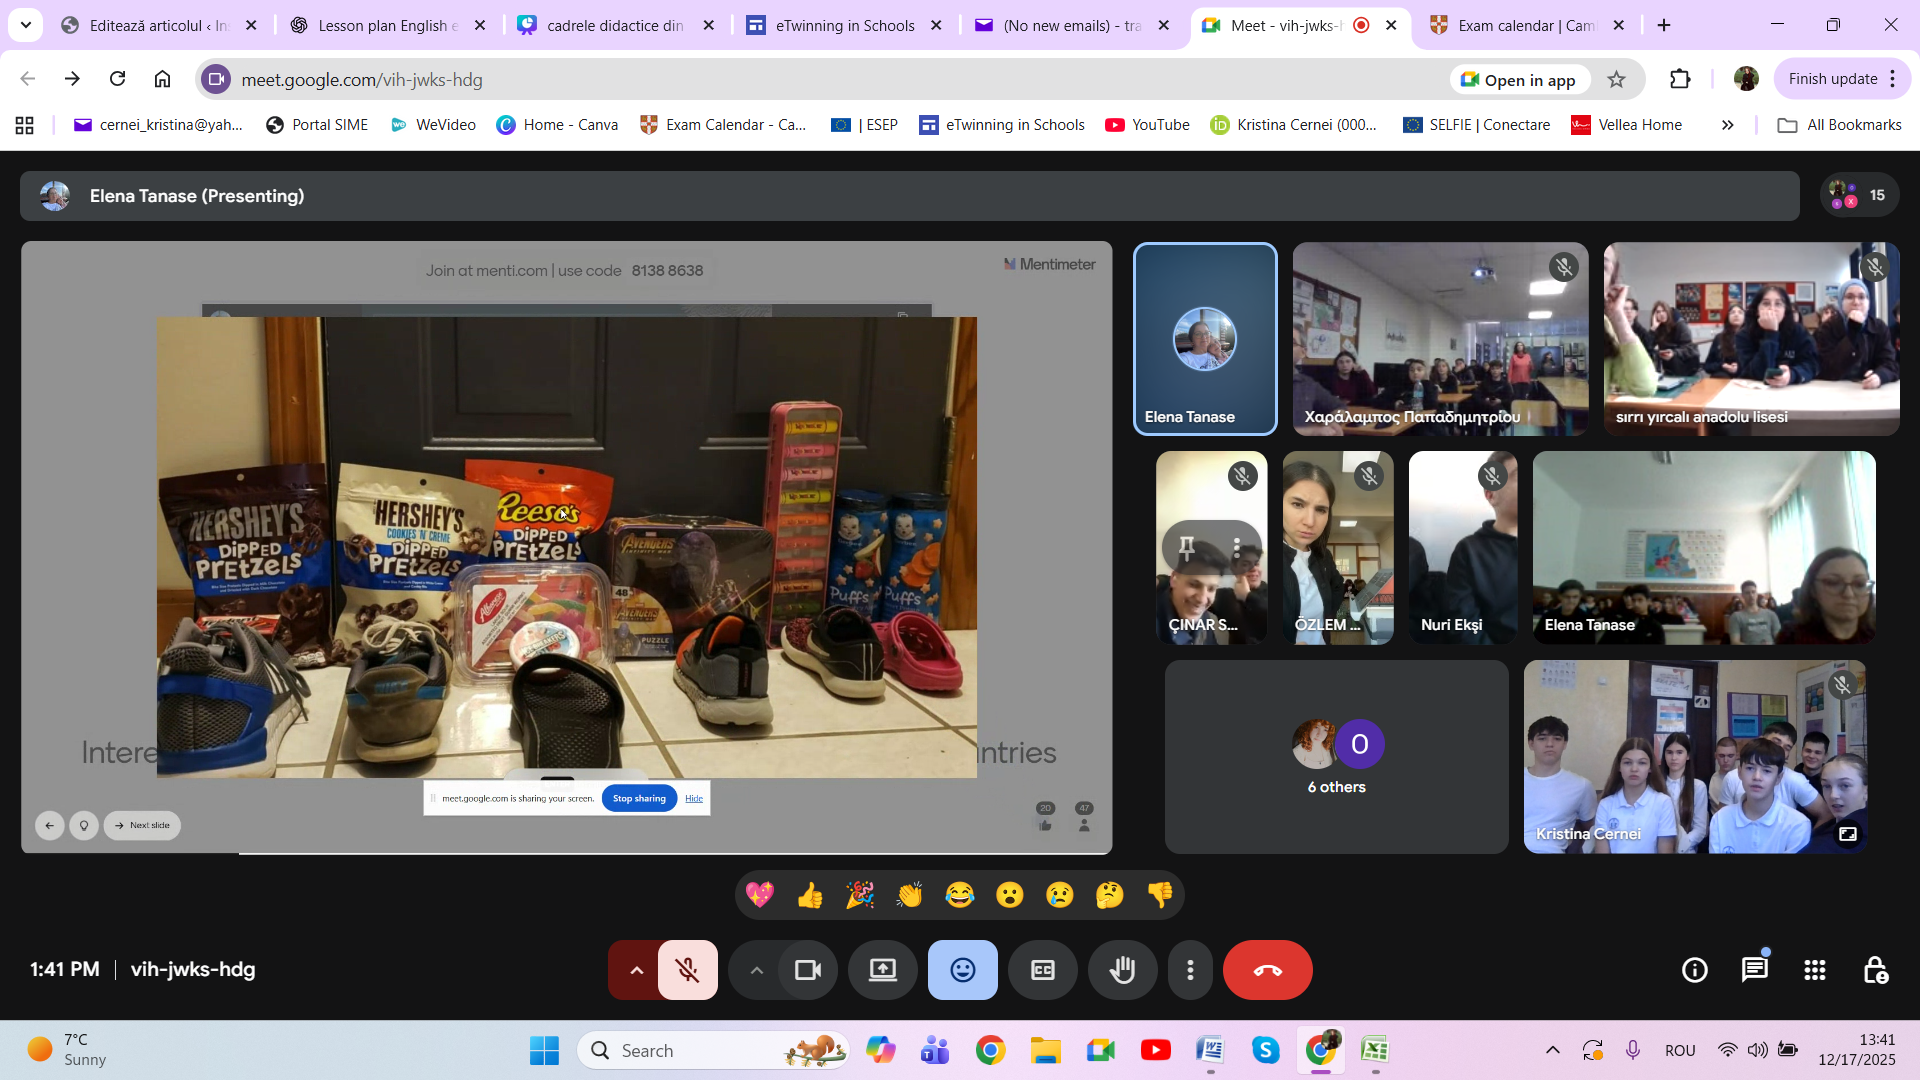This screenshot has width=1920, height=1080.
Task: Open more options three-dot menu
Action: pyautogui.click(x=1190, y=970)
